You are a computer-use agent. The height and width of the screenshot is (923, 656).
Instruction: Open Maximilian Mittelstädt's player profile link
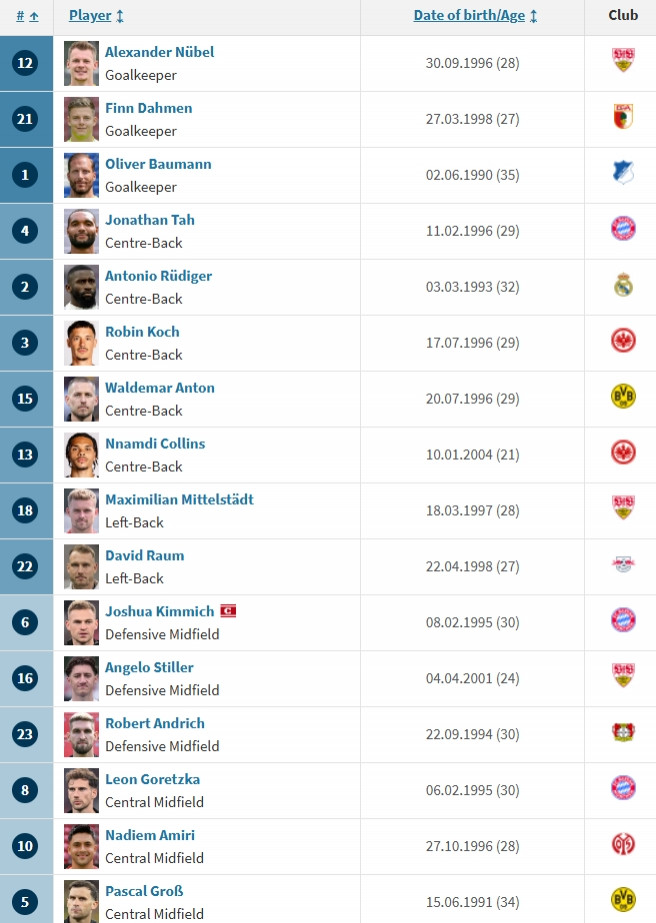pyautogui.click(x=179, y=499)
